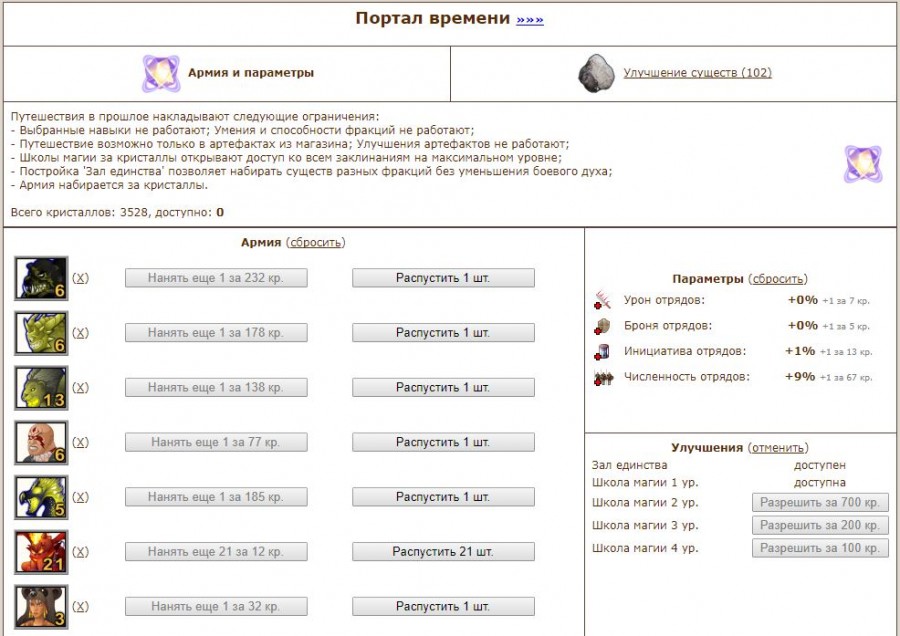Click the red demon portrait with 21
Screen dimensions: 900x636
tap(41, 552)
